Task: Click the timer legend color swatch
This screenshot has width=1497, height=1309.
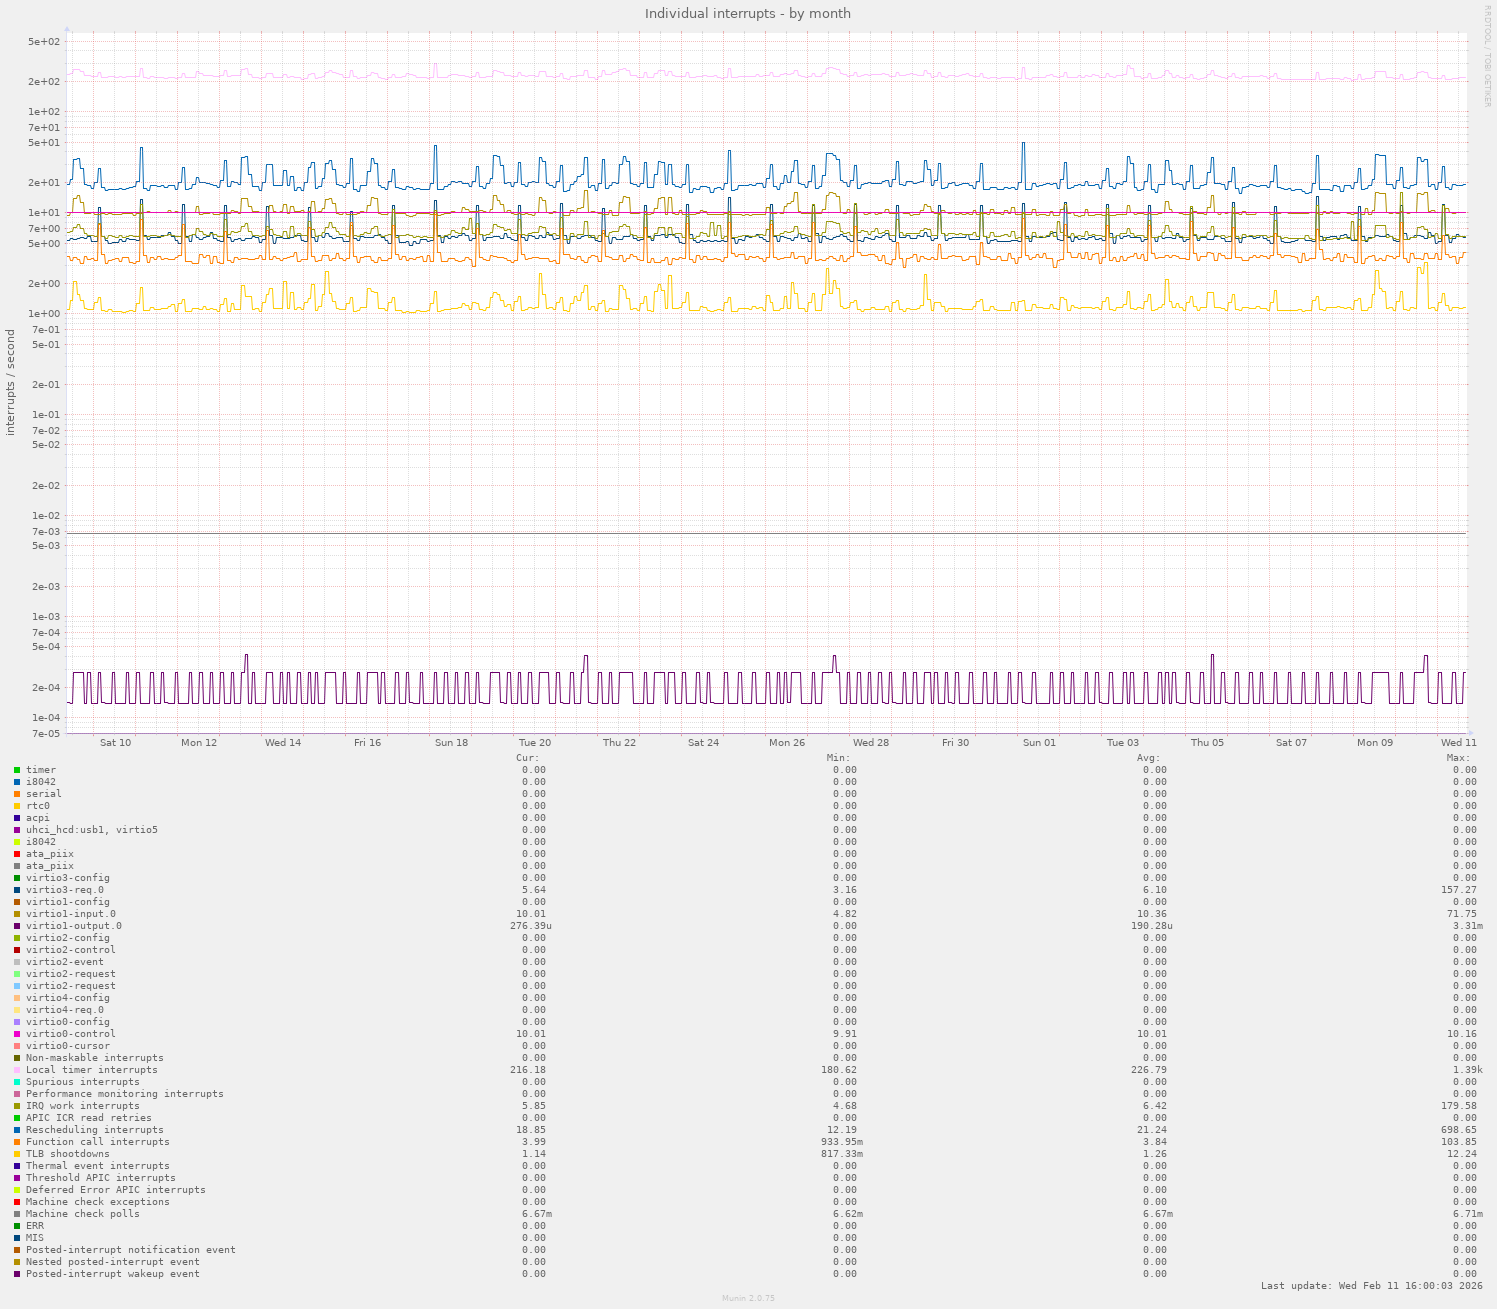Action: pyautogui.click(x=17, y=770)
